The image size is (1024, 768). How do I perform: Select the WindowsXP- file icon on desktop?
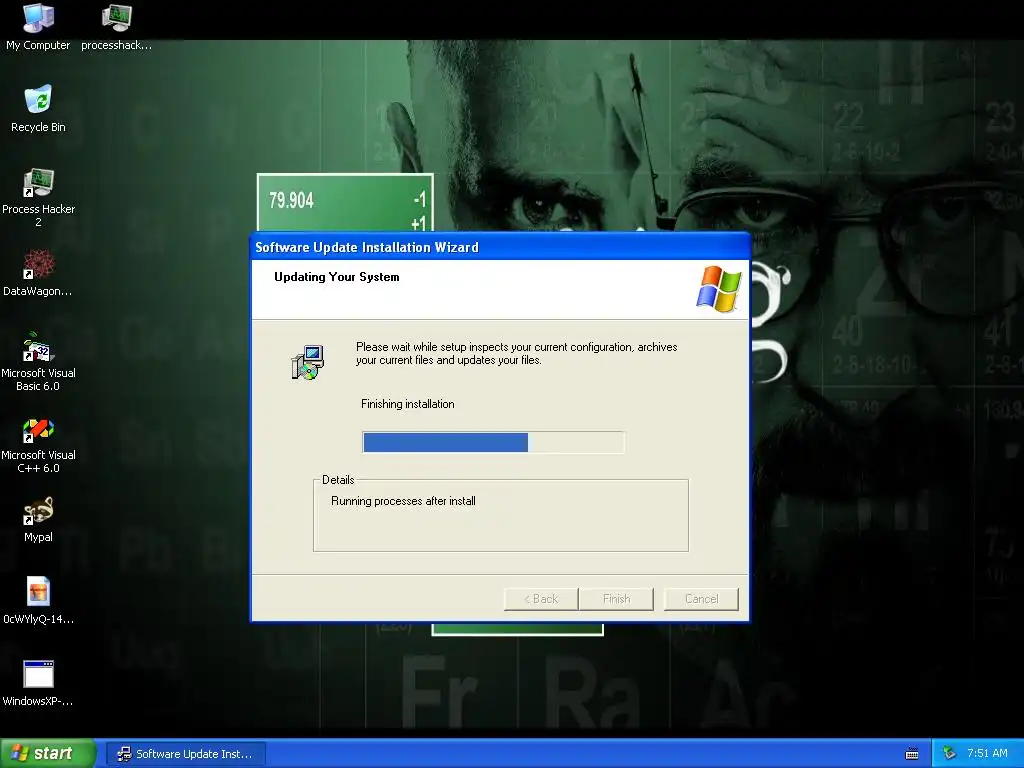pyautogui.click(x=38, y=683)
